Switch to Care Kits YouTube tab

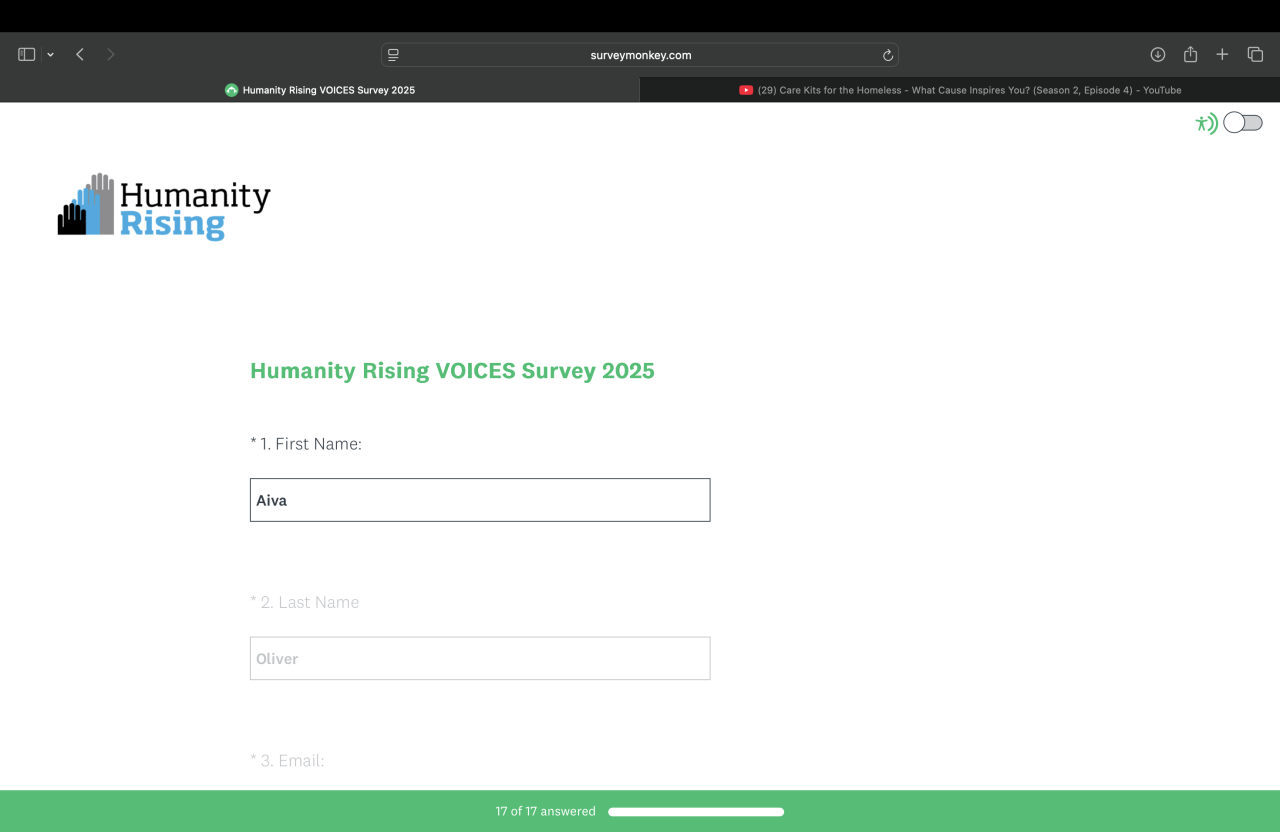[960, 90]
